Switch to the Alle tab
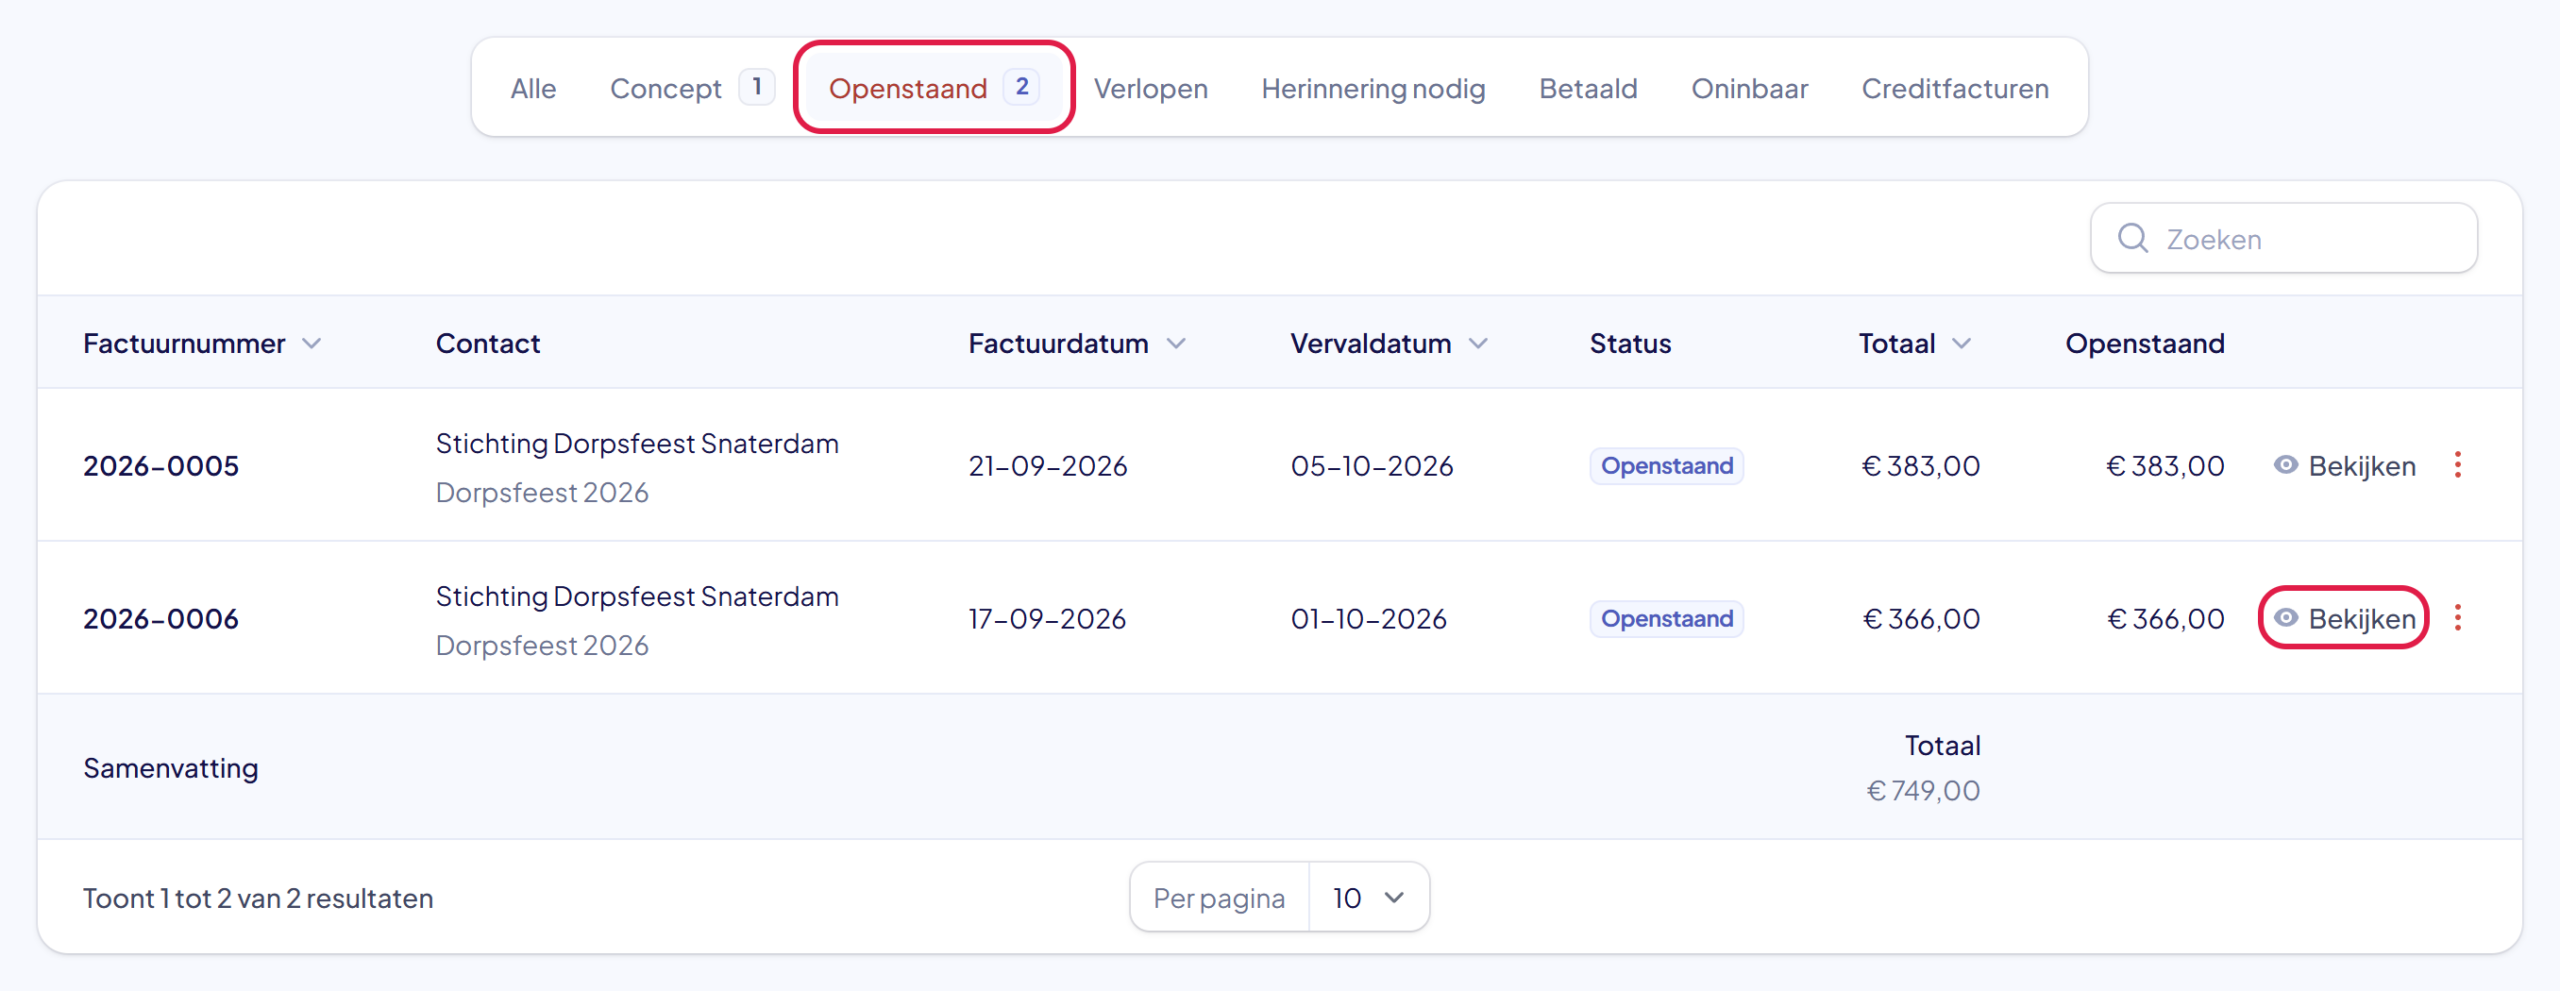This screenshot has width=2560, height=991. pos(533,88)
